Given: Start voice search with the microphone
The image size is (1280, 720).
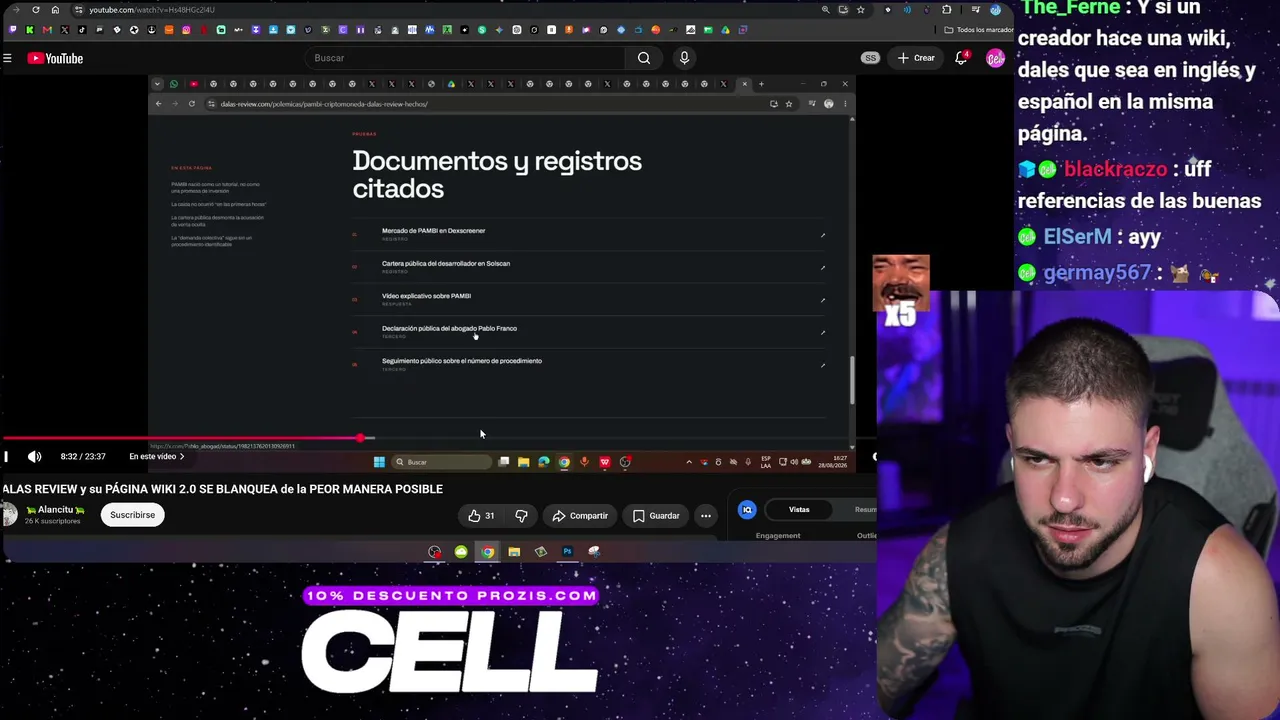Looking at the screenshot, I should pyautogui.click(x=684, y=58).
